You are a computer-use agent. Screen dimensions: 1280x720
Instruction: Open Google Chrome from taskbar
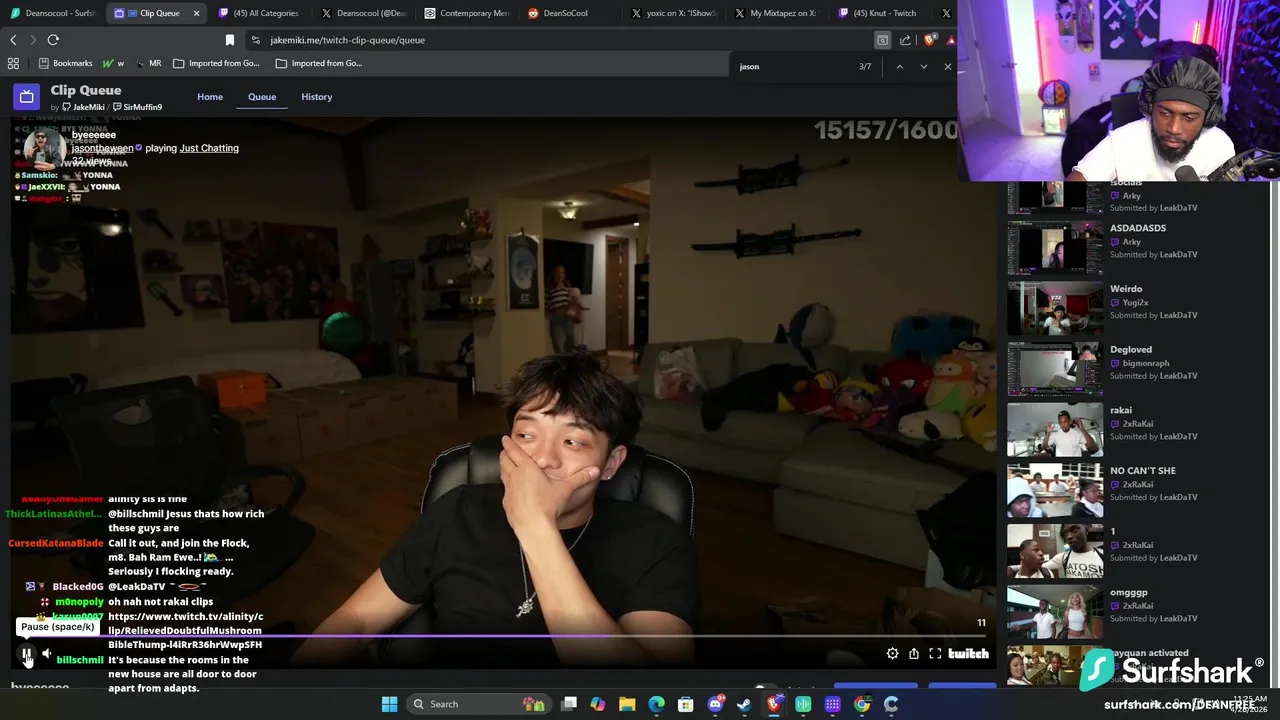pos(862,704)
